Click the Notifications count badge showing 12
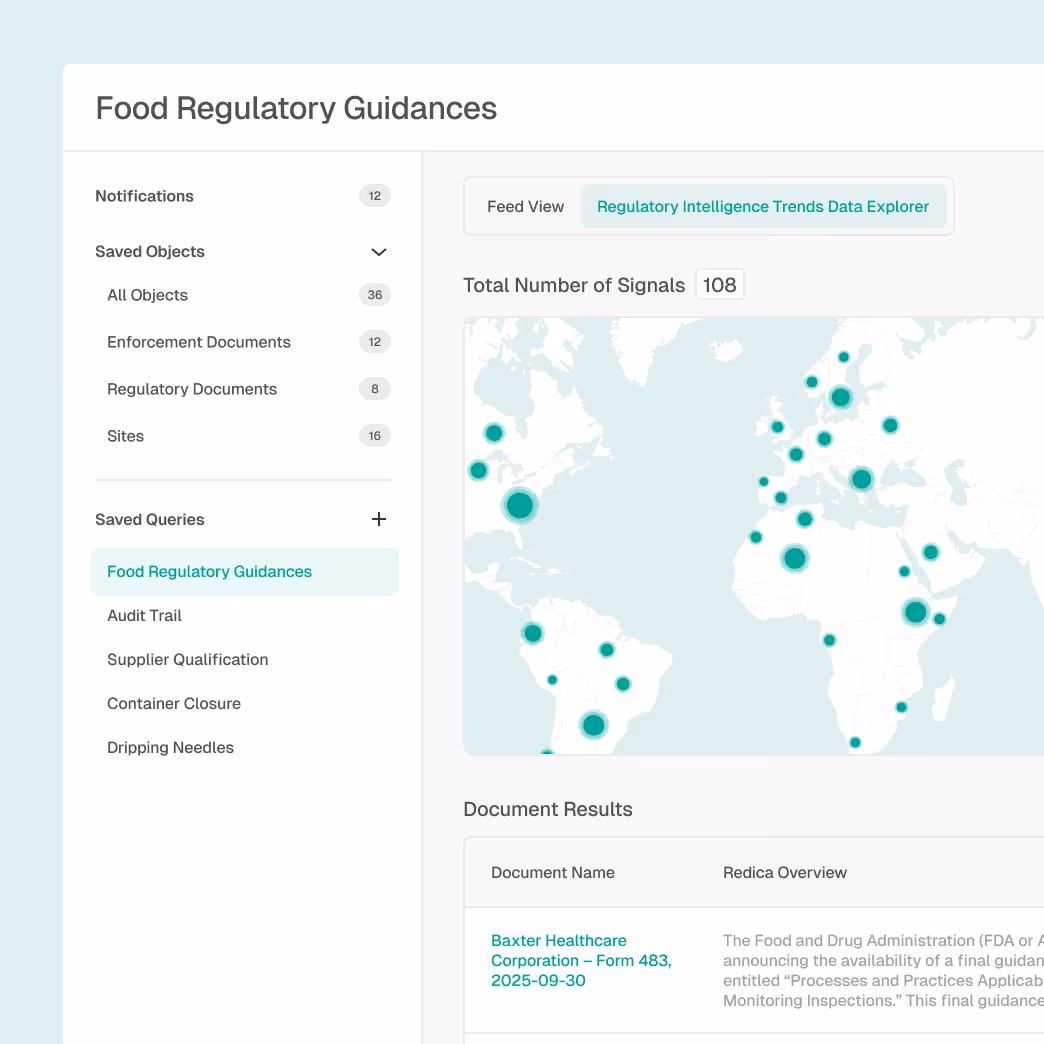Screen dimensions: 1044x1044 [375, 196]
